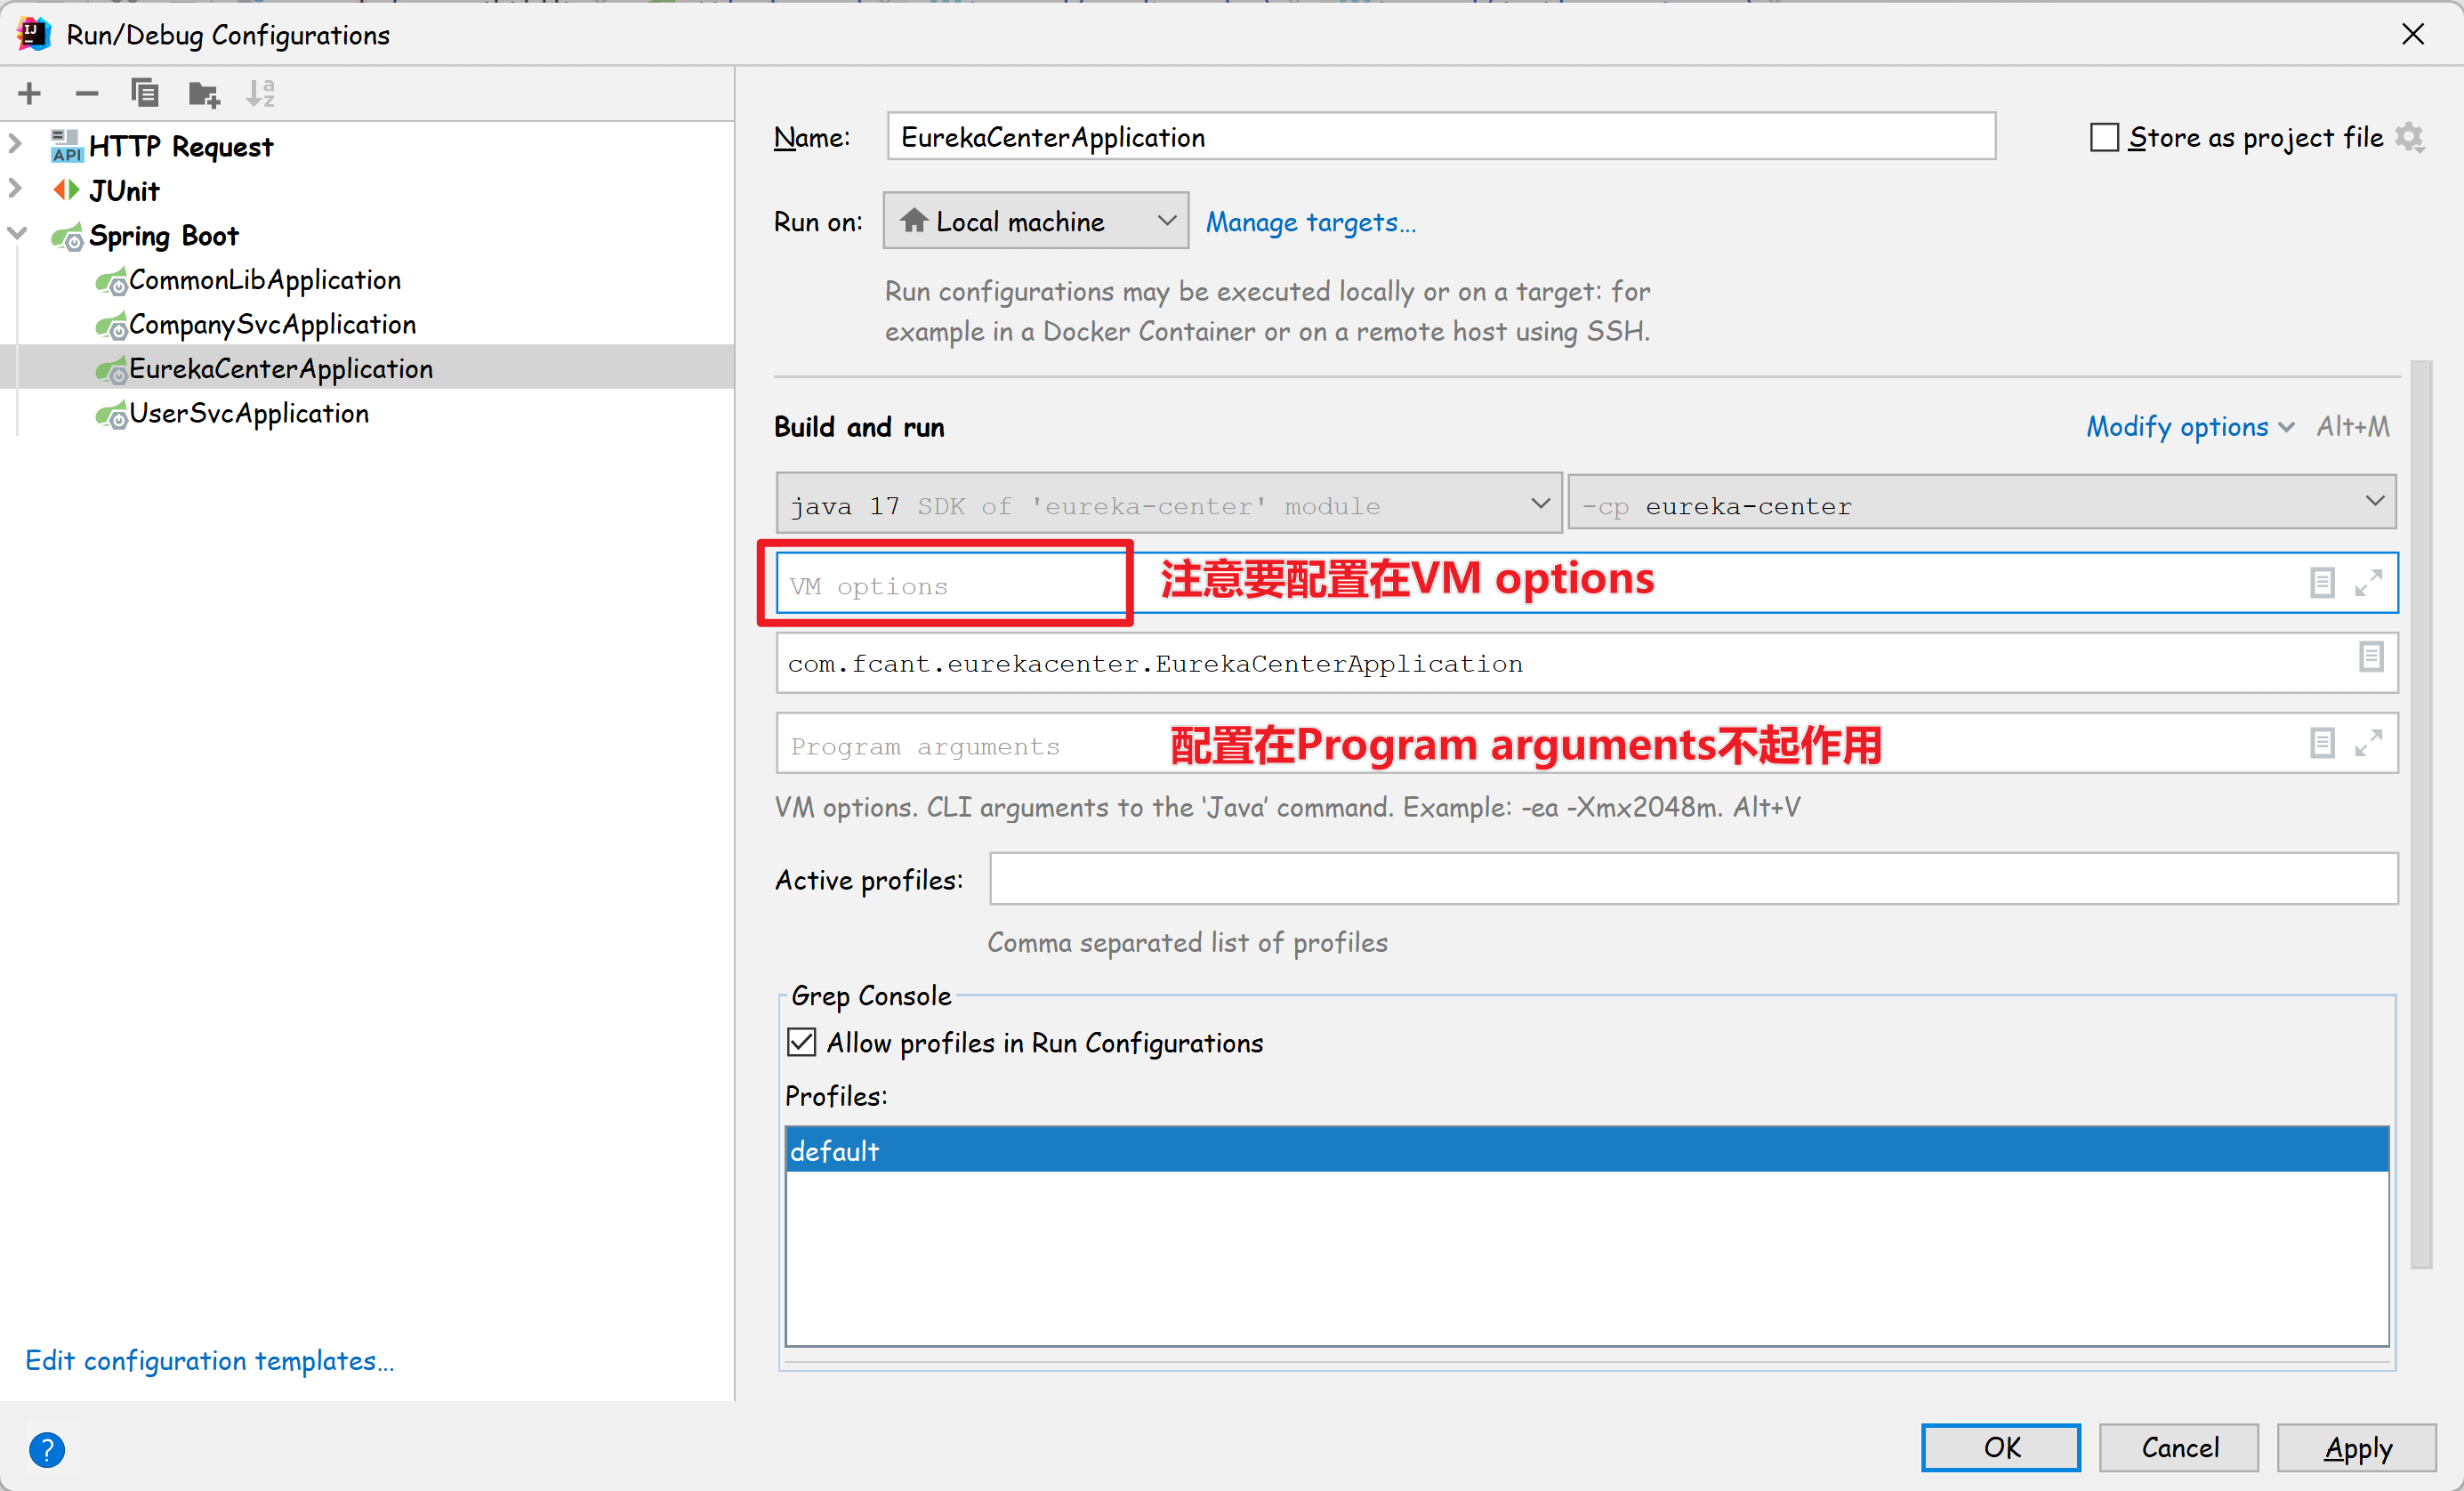
Task: Click the Apply button
Action: pyautogui.click(x=2356, y=1447)
